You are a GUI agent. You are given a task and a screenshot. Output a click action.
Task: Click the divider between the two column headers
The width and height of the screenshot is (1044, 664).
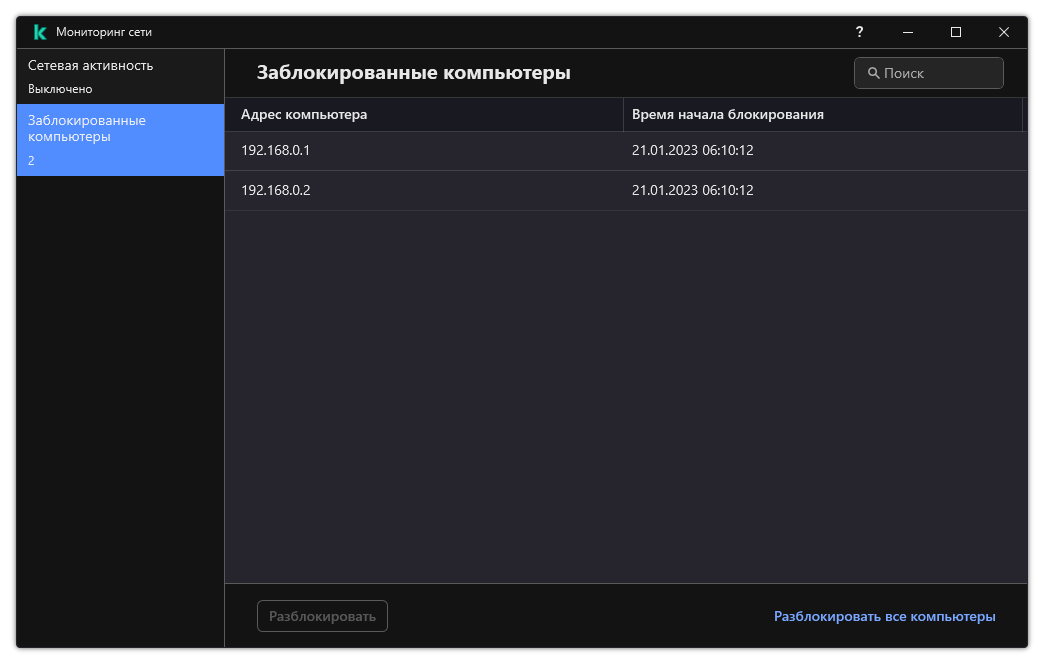623,114
